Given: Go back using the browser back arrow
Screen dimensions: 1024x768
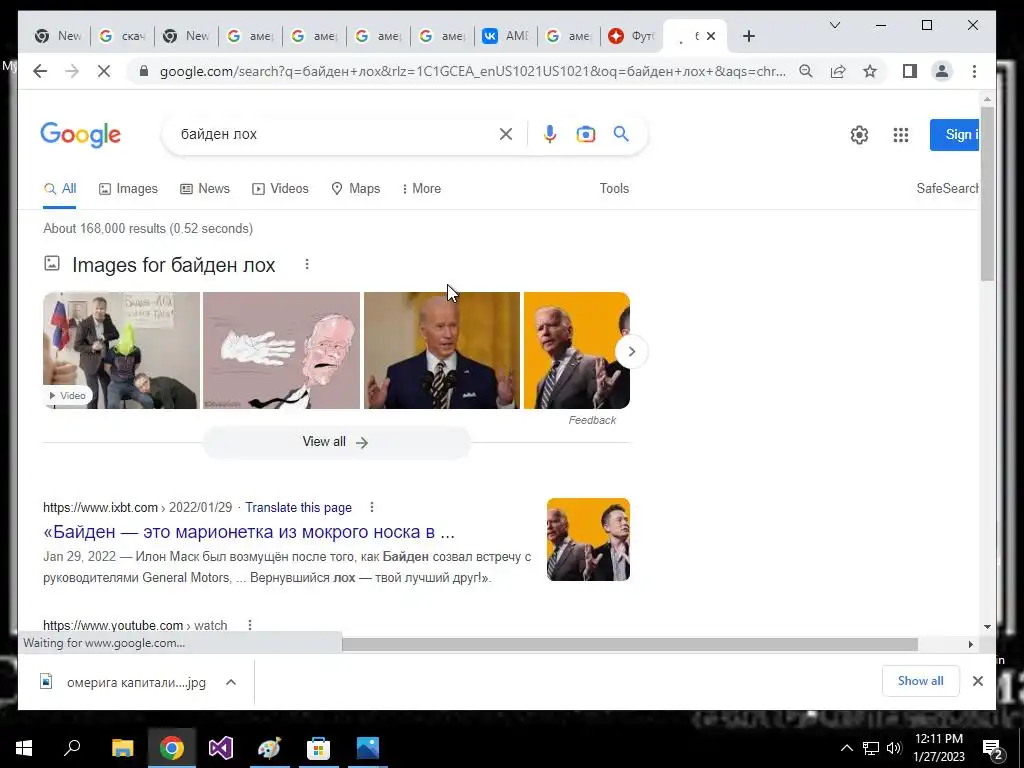Looking at the screenshot, I should click(x=40, y=71).
